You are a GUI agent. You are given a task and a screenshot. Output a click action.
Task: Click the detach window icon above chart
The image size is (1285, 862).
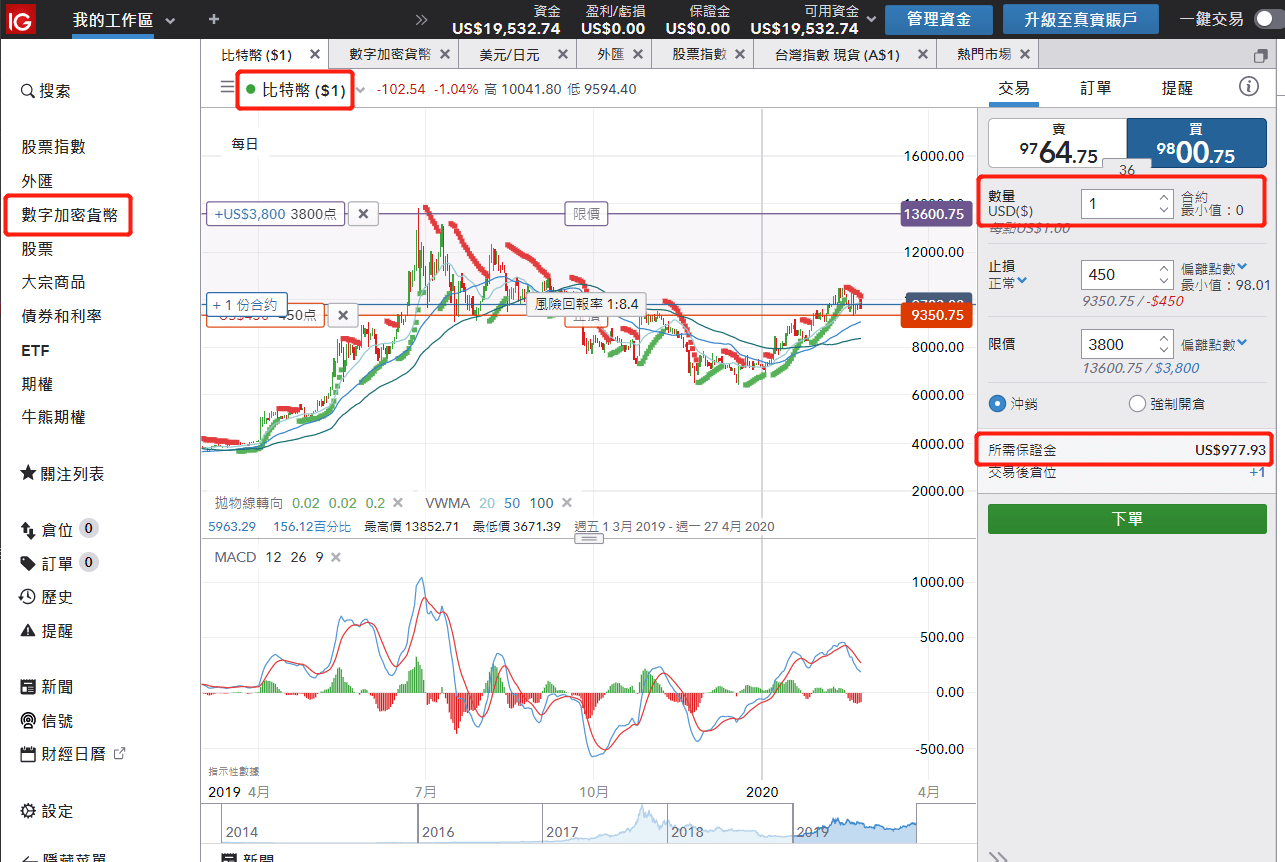[1260, 56]
